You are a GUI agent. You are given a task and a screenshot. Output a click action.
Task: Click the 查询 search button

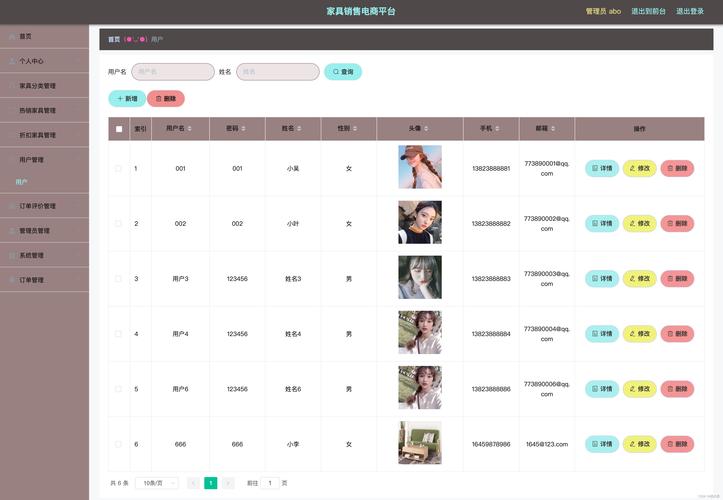coord(343,72)
